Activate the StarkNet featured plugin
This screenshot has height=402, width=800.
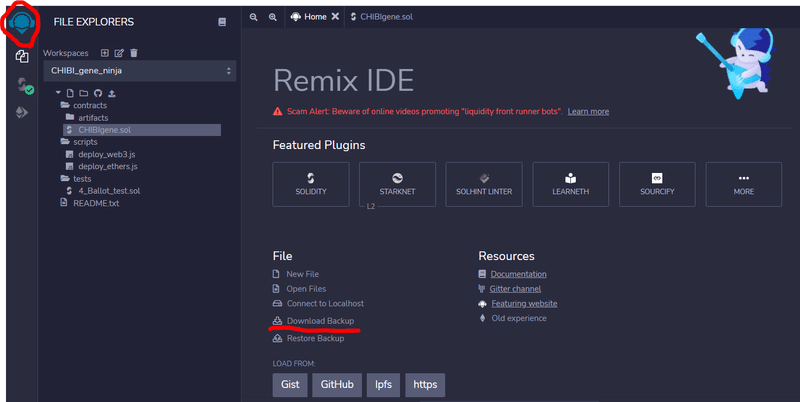(397, 185)
